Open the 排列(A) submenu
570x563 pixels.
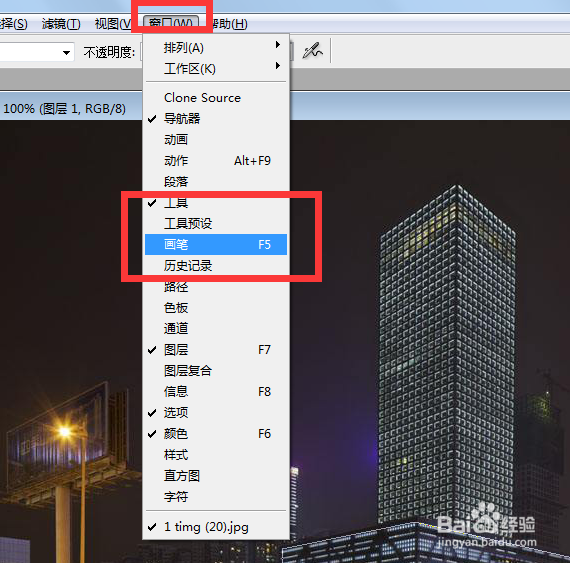[x=216, y=47]
